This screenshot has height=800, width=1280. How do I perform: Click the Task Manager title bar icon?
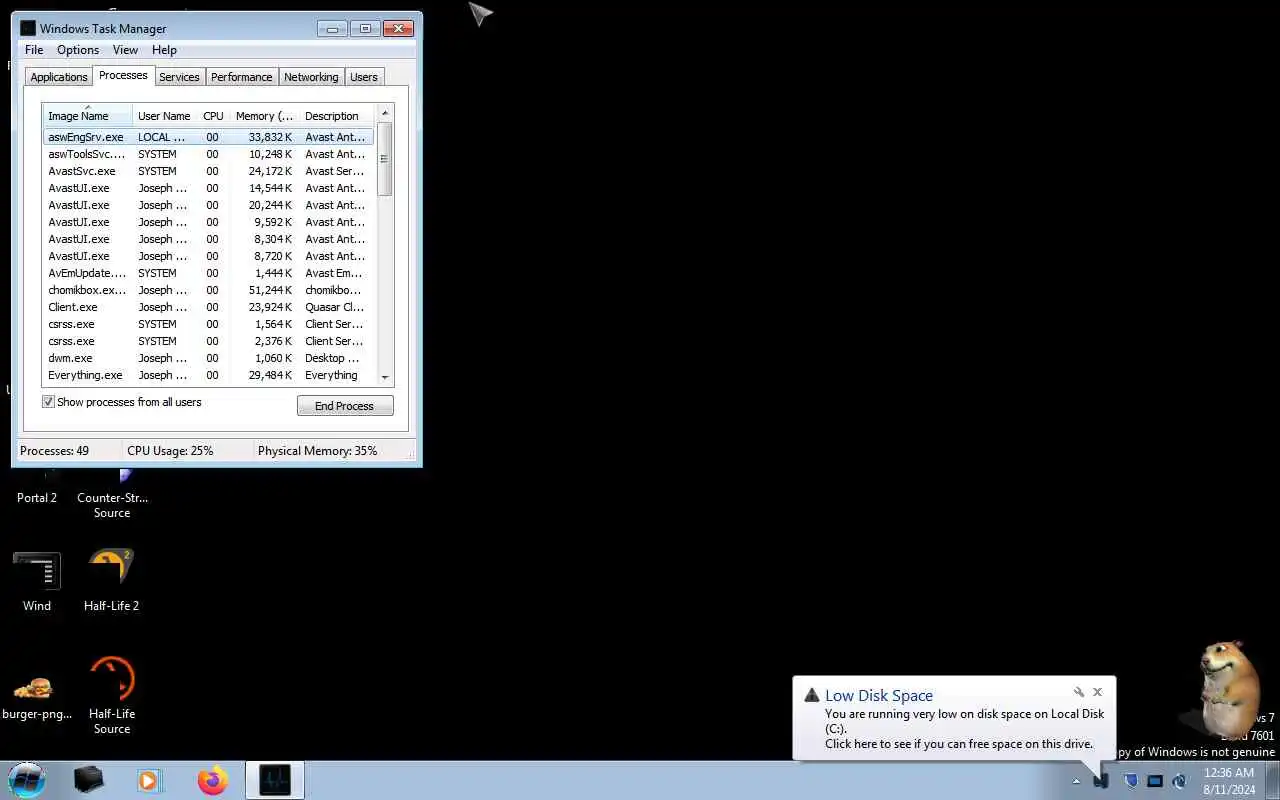[x=28, y=28]
